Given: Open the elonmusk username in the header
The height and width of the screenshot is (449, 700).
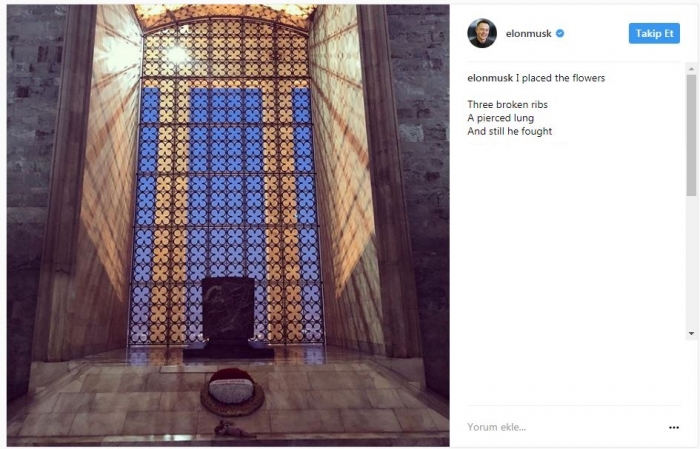Looking at the screenshot, I should pyautogui.click(x=528, y=33).
